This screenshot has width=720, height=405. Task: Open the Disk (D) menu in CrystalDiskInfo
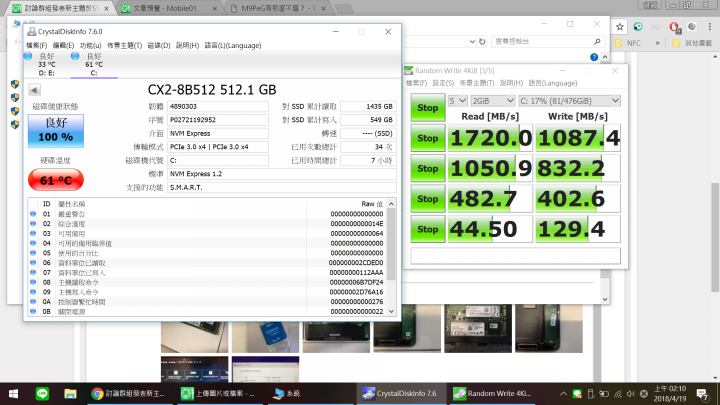click(x=159, y=45)
